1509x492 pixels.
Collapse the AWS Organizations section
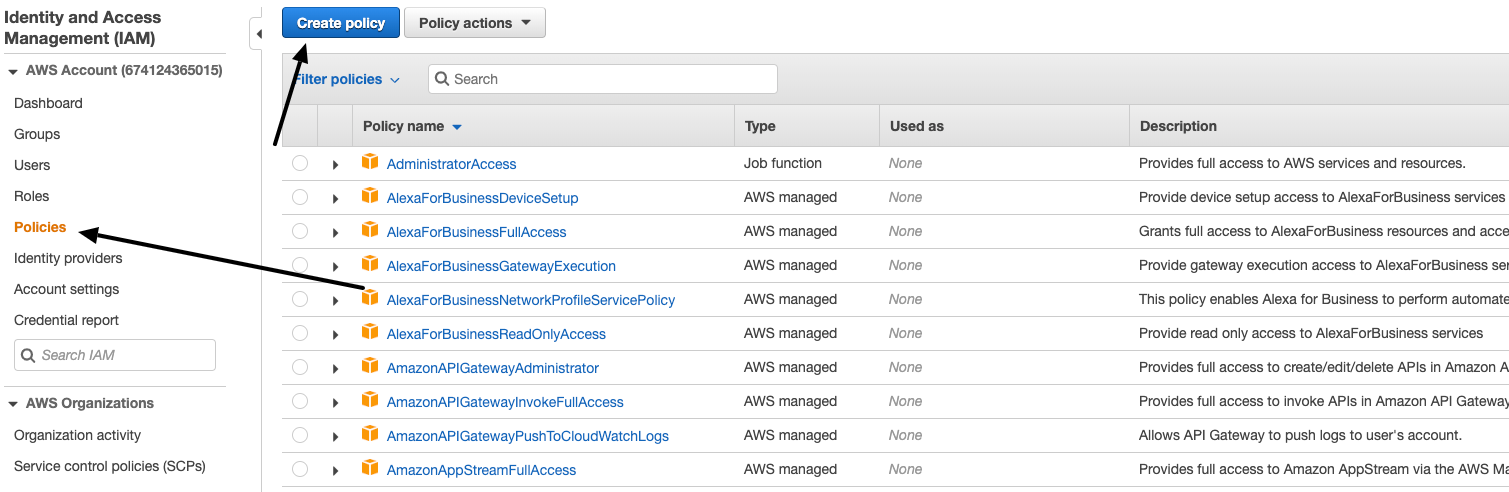[x=14, y=403]
